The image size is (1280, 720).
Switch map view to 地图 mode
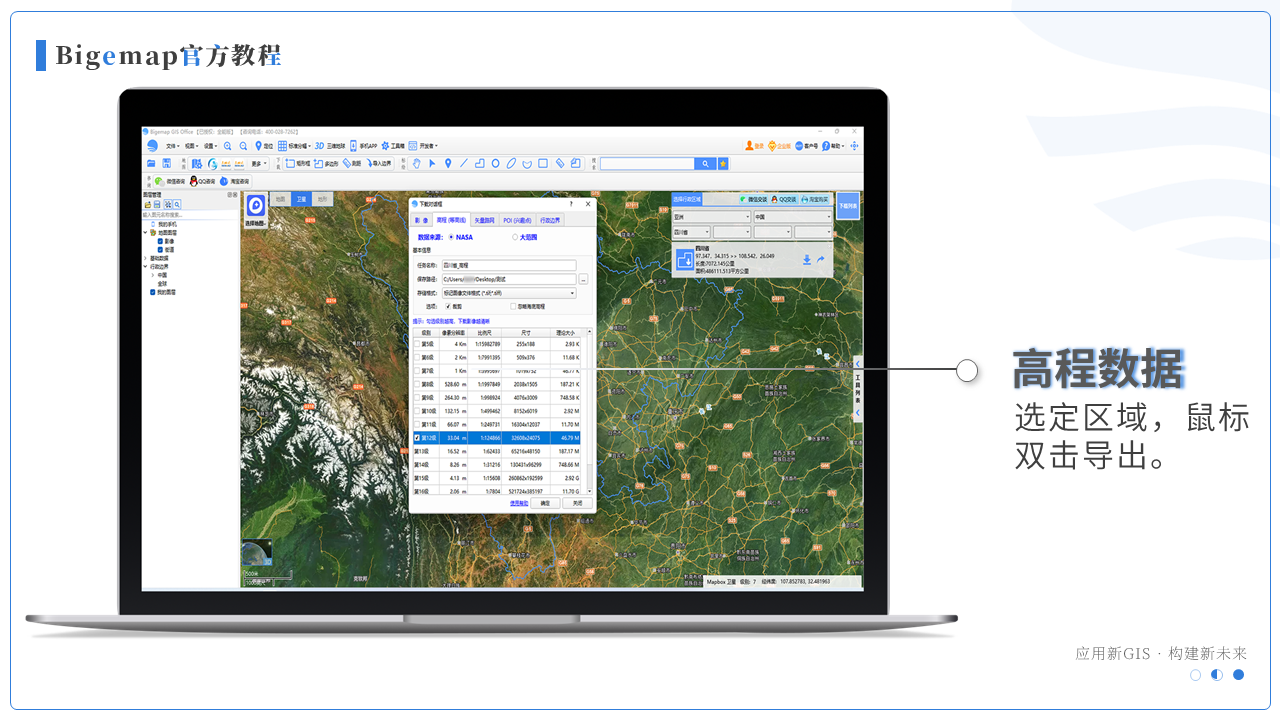(281, 200)
